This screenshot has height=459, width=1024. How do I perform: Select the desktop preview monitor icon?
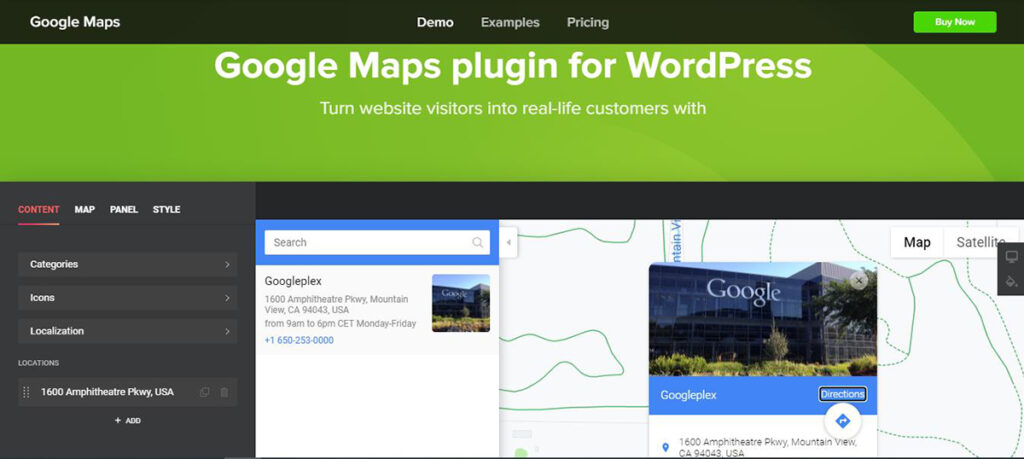pyautogui.click(x=1012, y=256)
